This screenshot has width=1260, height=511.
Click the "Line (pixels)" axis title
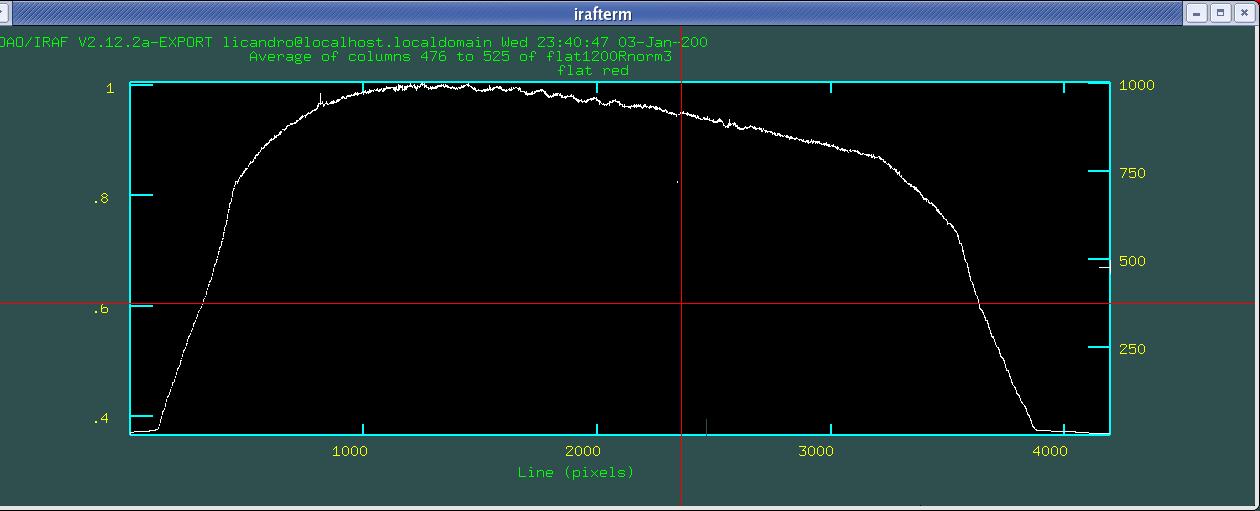point(576,472)
